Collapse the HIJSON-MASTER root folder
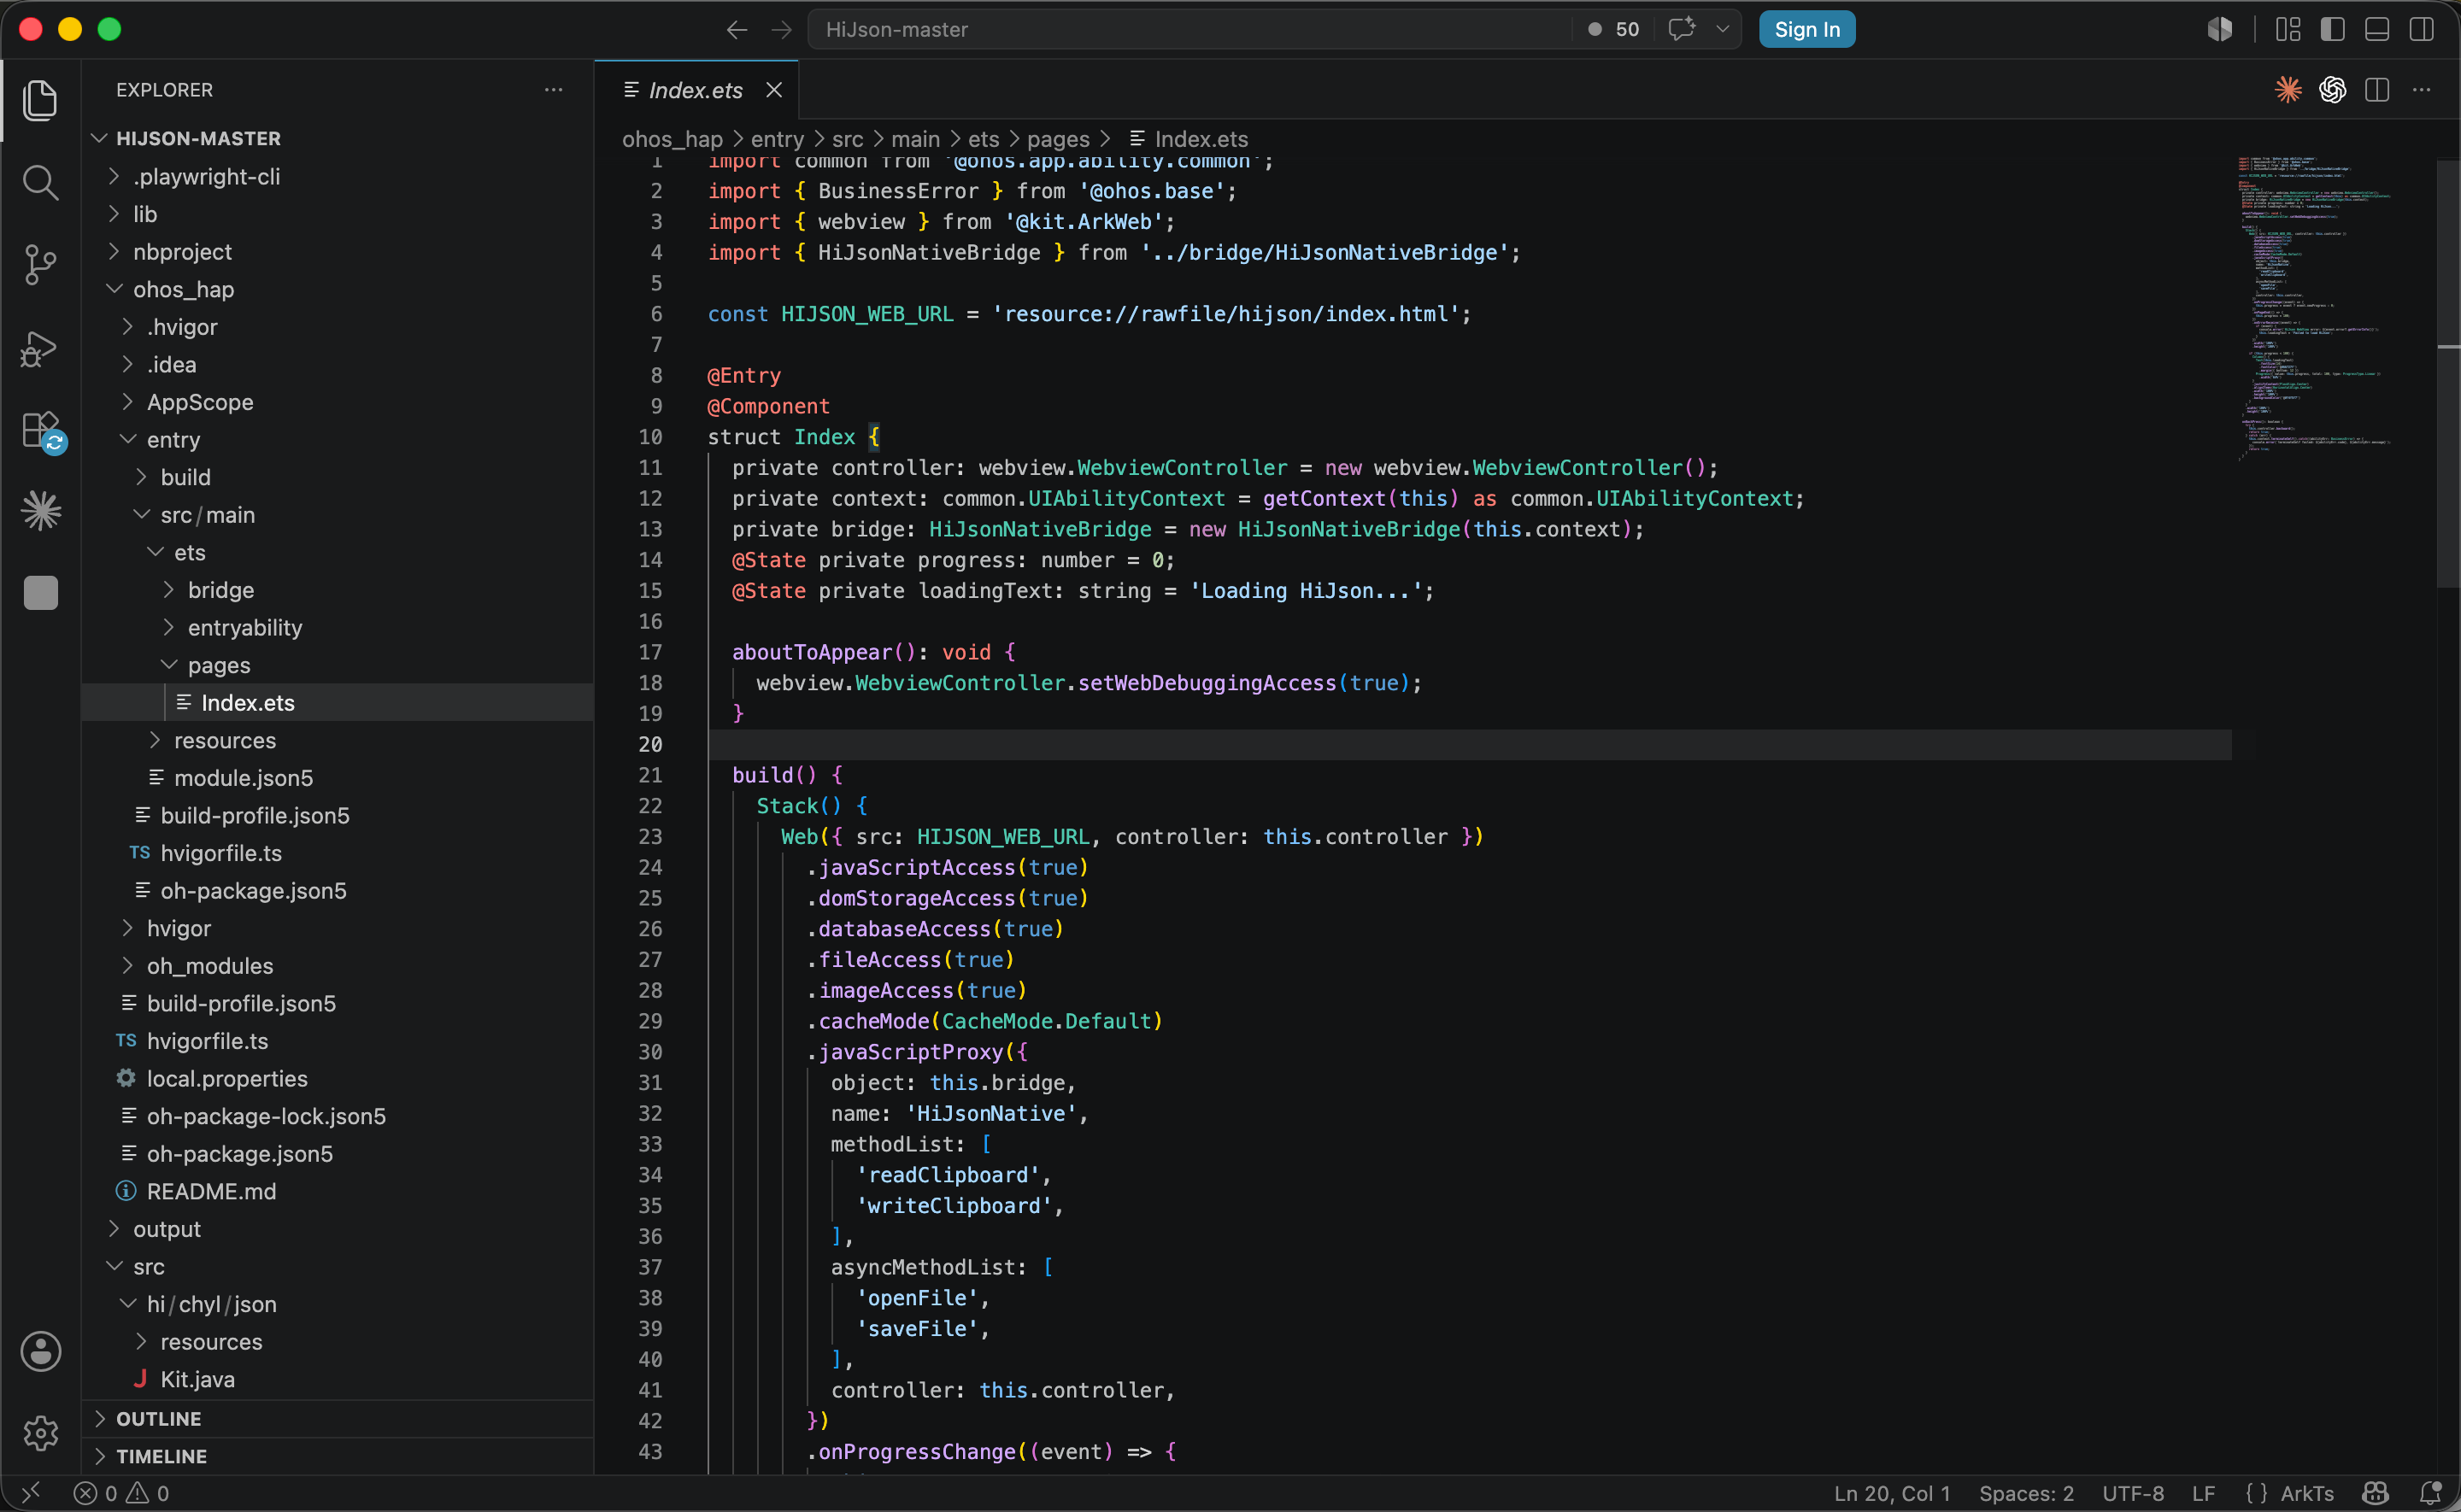 click(338, 138)
